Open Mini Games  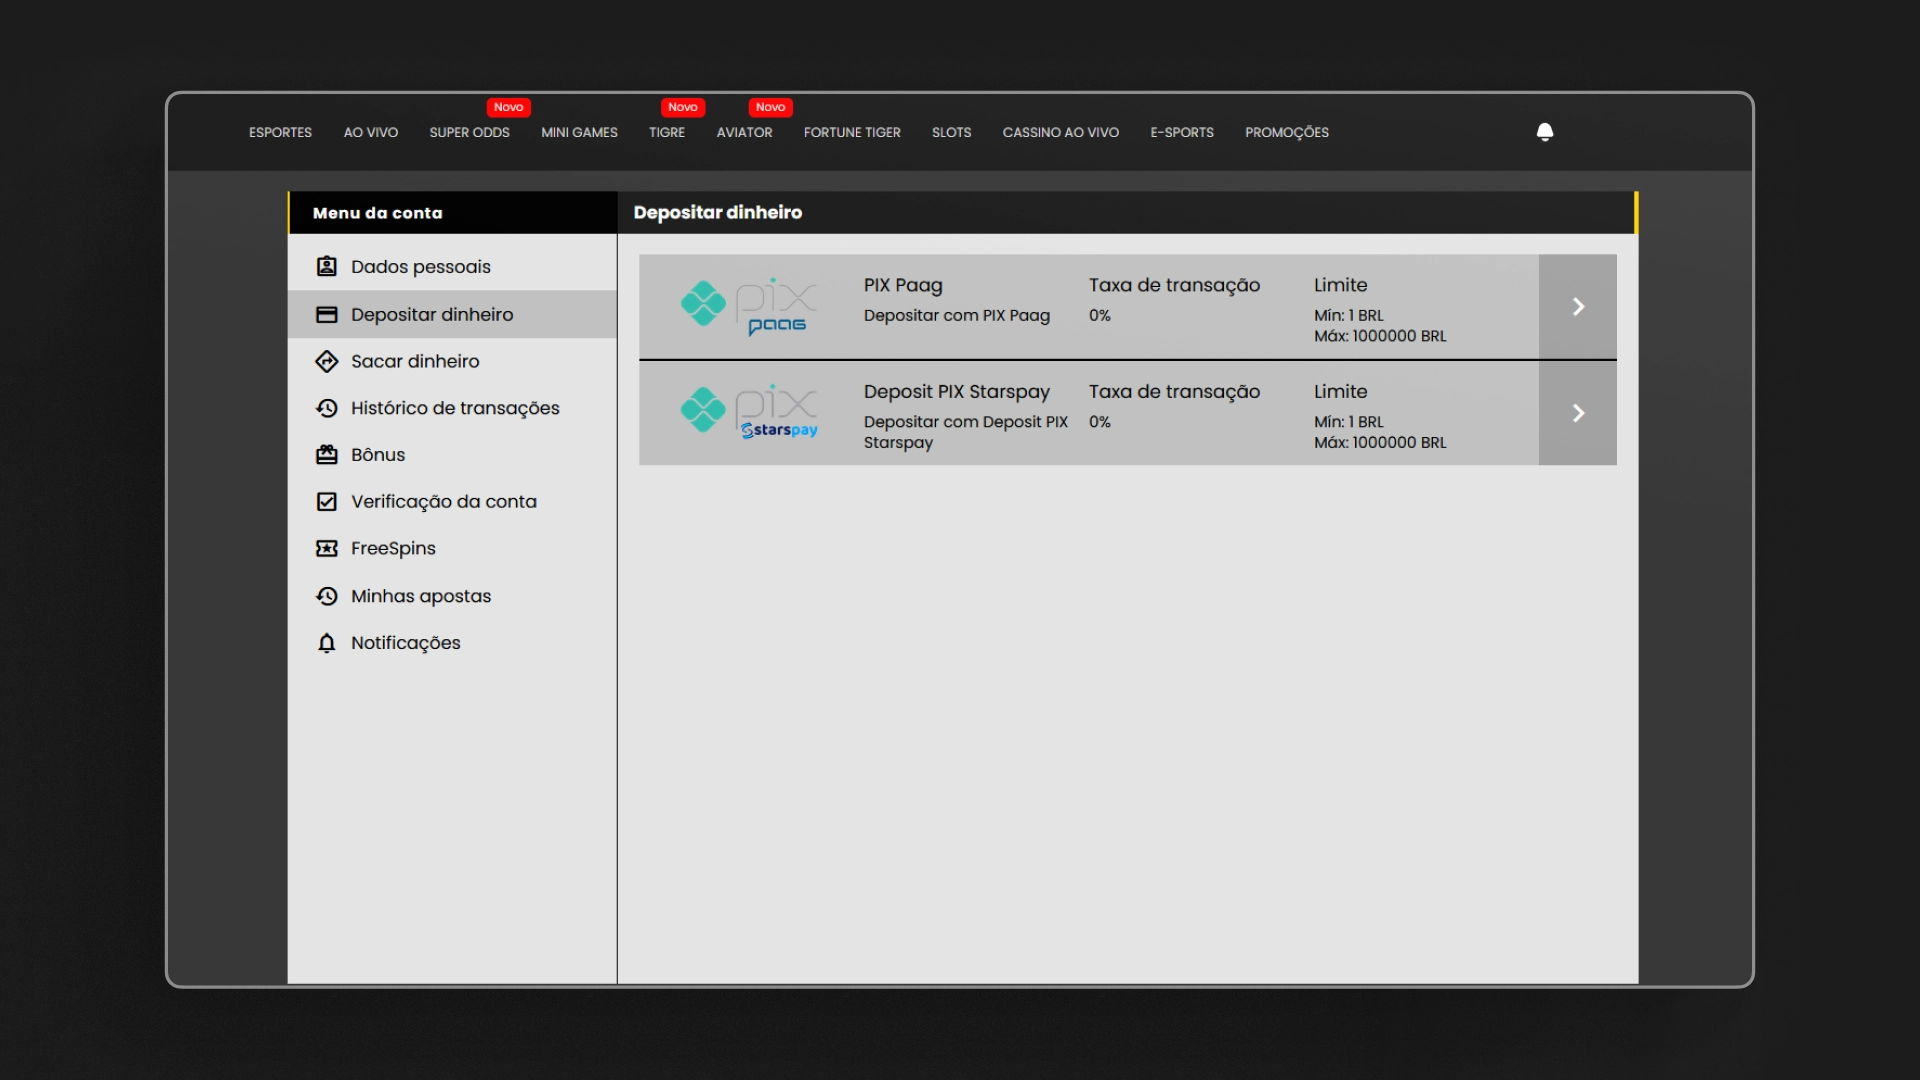click(580, 132)
